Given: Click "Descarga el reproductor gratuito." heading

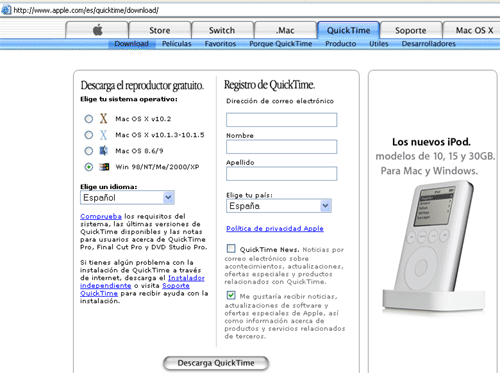Looking at the screenshot, I should click(x=142, y=85).
